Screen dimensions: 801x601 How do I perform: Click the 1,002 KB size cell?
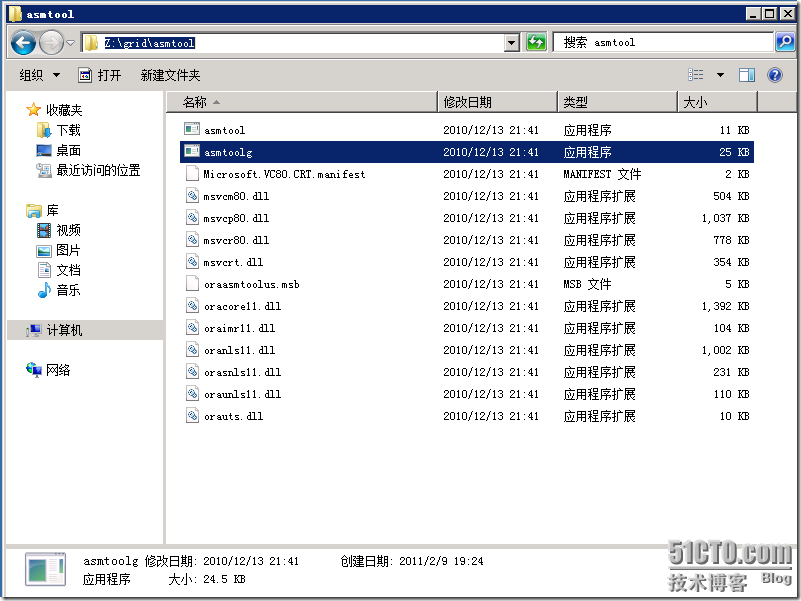725,350
